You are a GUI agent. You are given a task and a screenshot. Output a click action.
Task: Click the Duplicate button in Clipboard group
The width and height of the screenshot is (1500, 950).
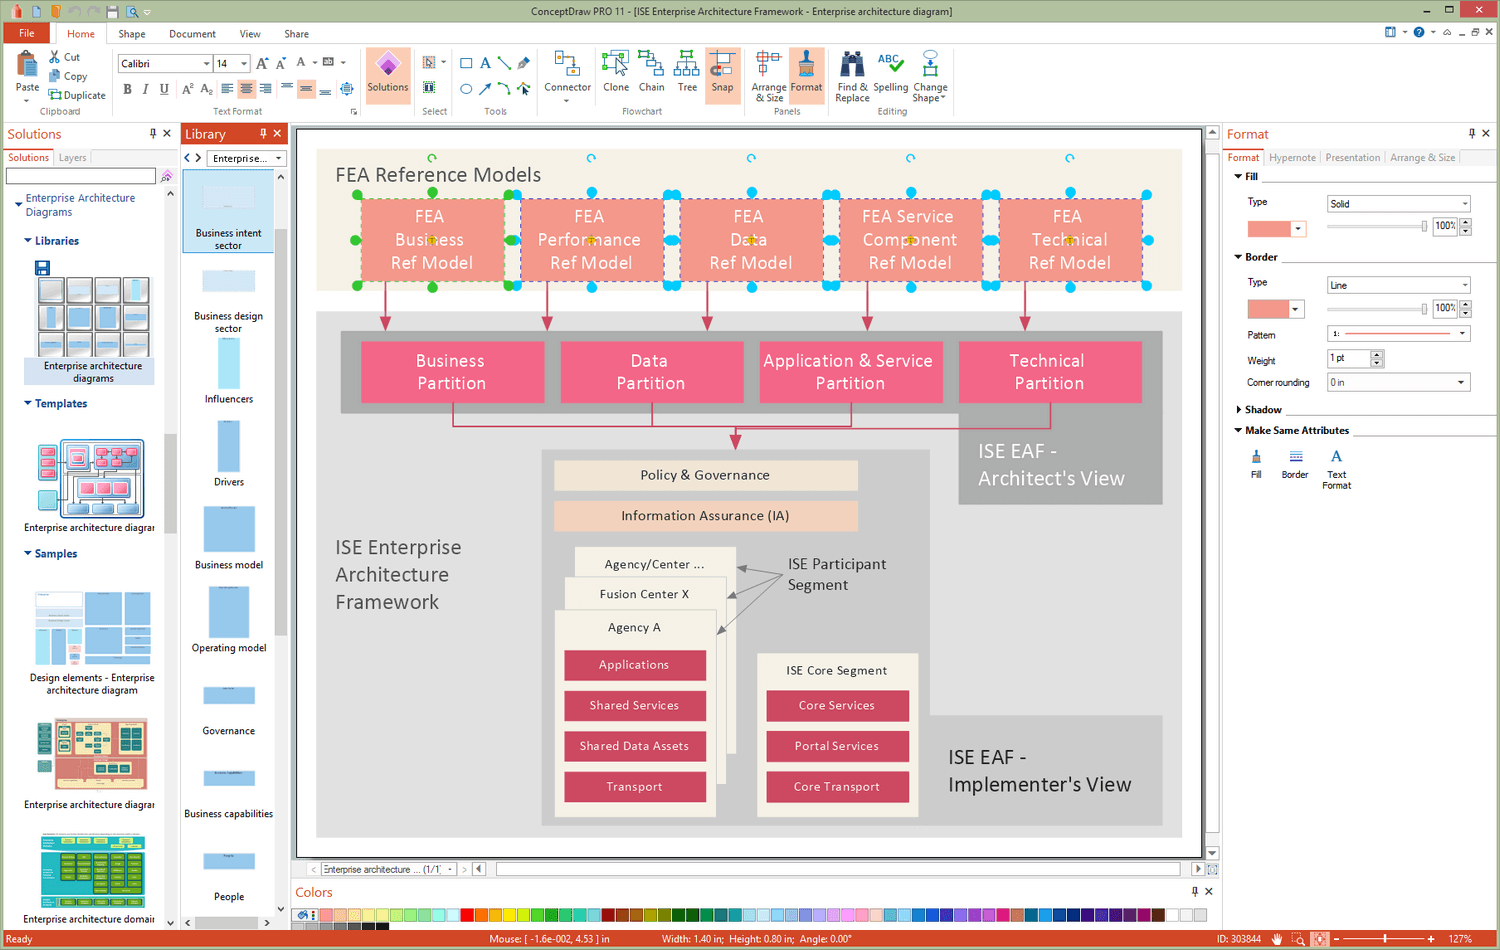point(77,95)
